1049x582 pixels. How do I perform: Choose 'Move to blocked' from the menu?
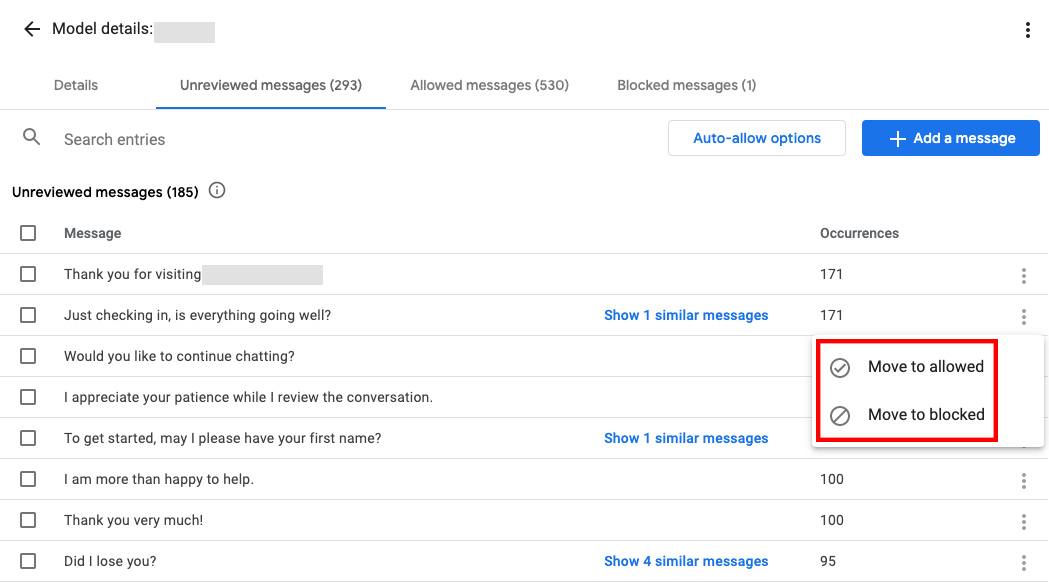coord(925,415)
